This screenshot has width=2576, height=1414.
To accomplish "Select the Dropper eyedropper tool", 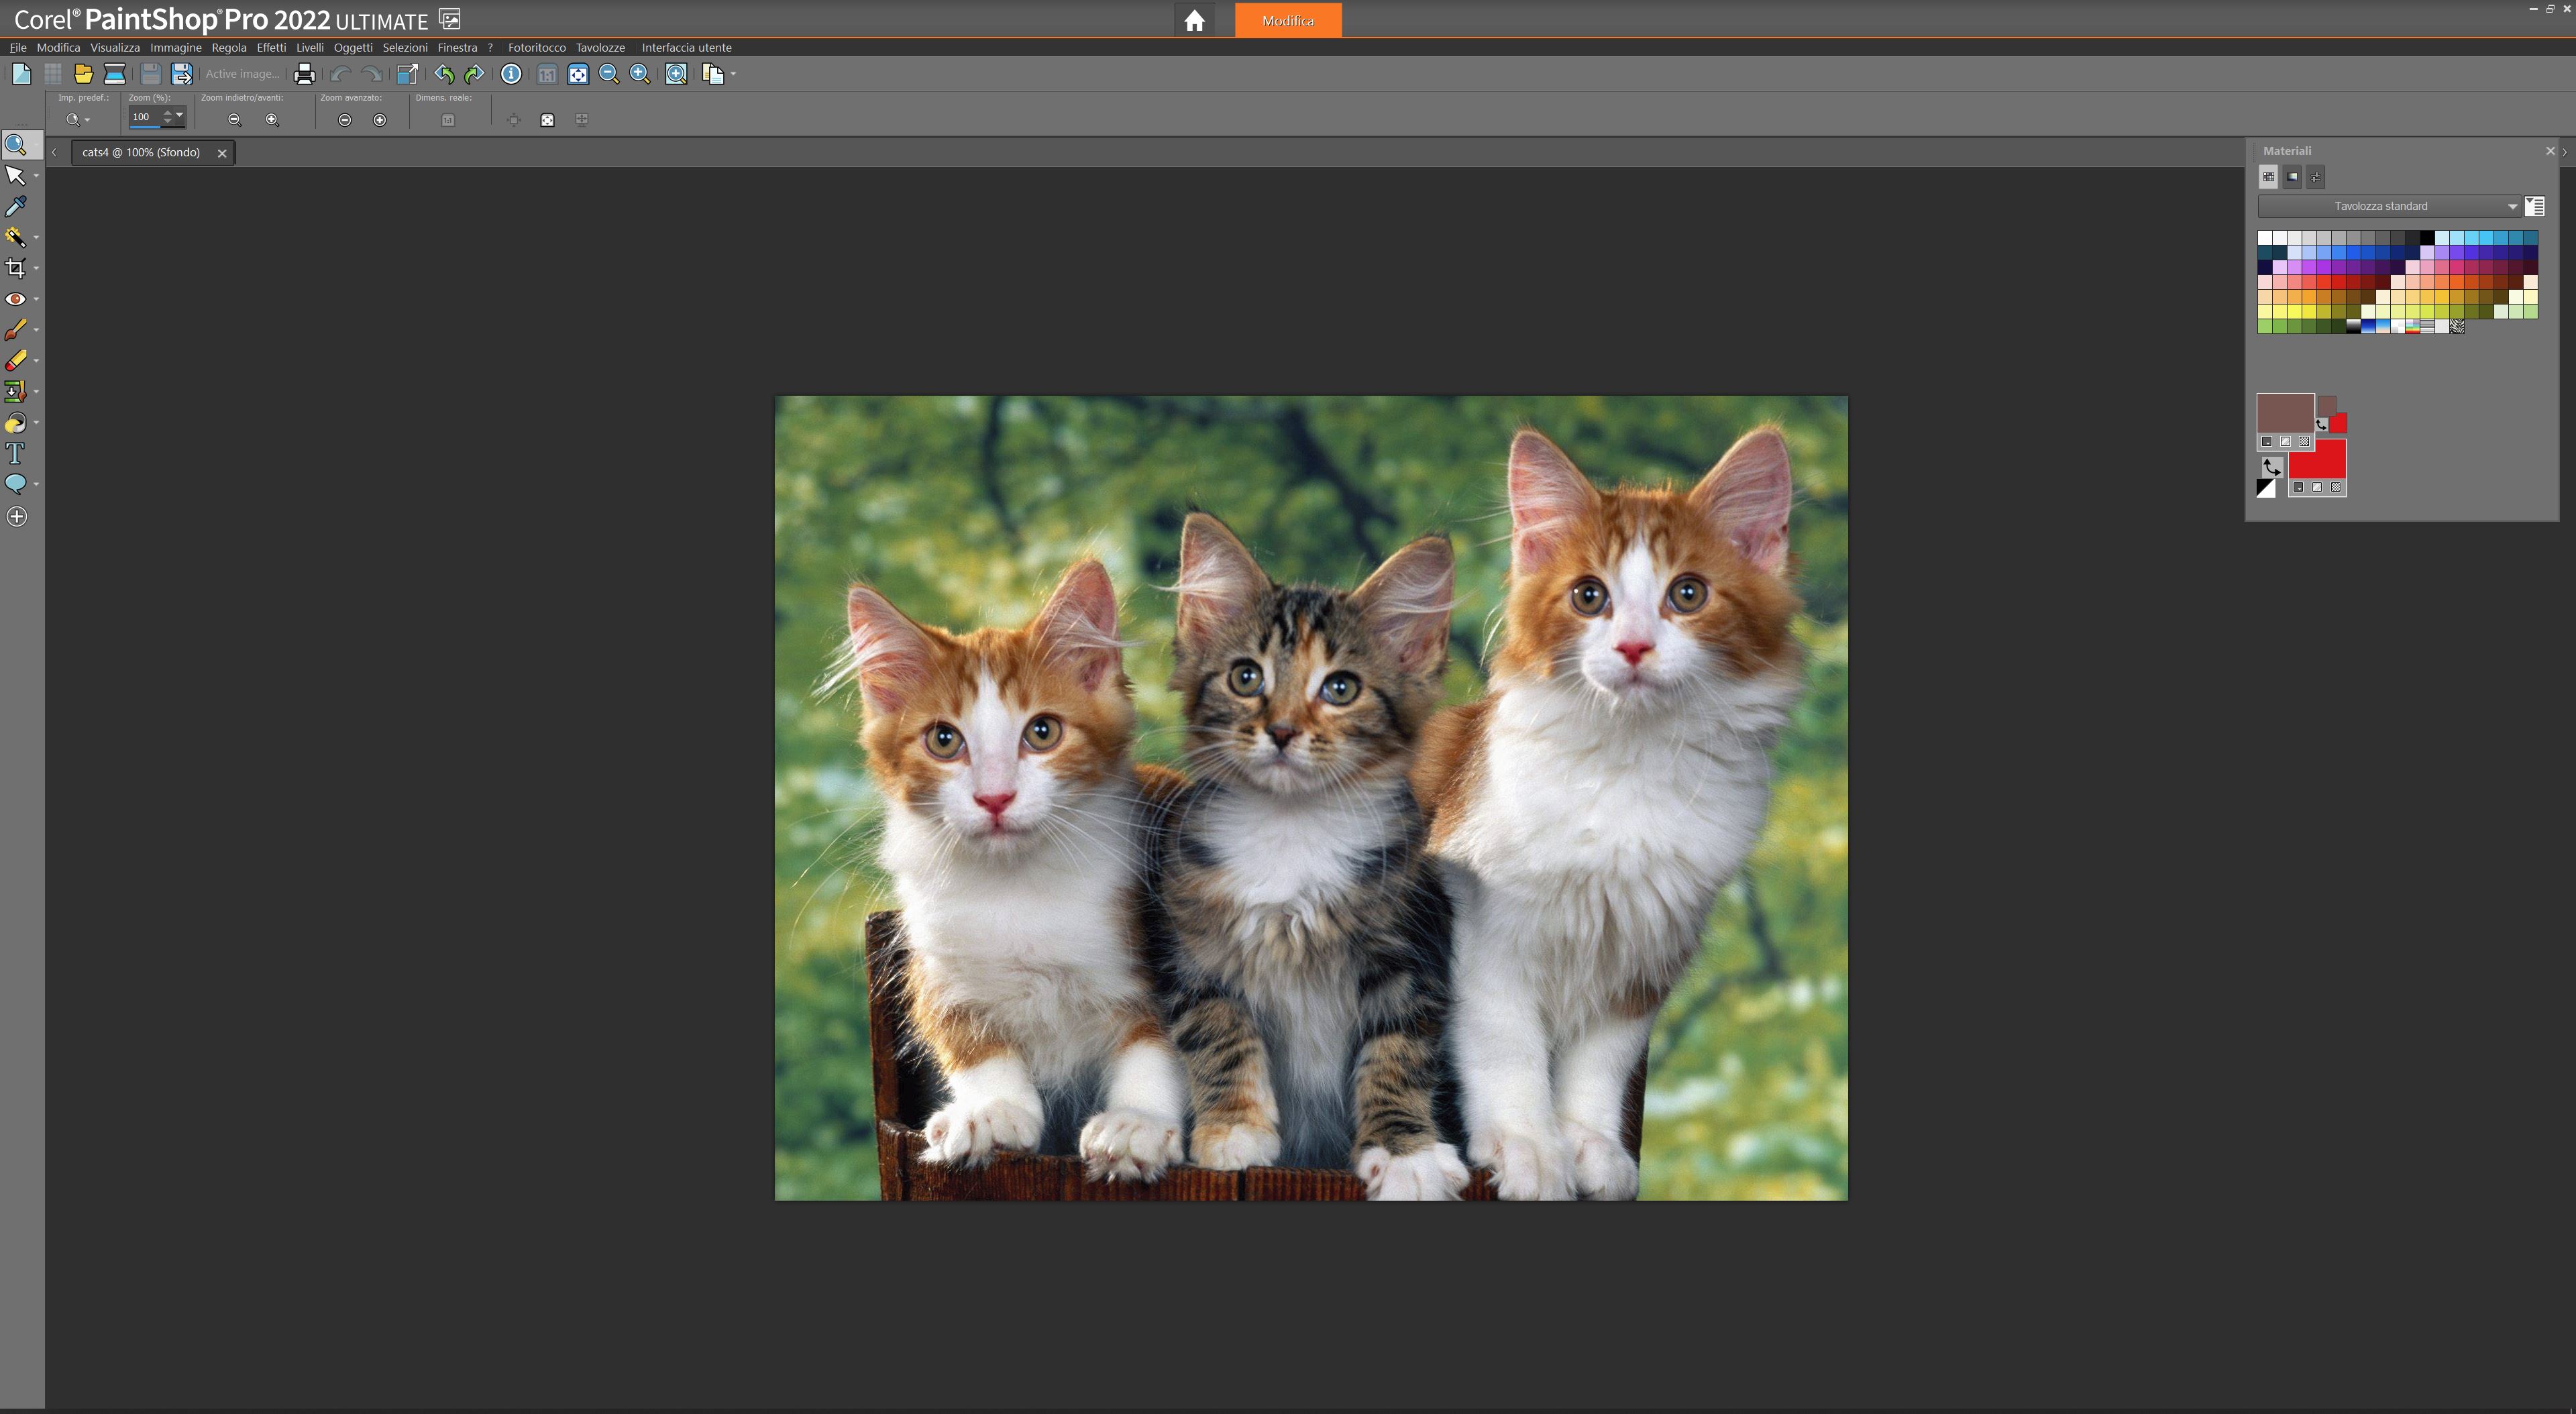I will tap(16, 206).
